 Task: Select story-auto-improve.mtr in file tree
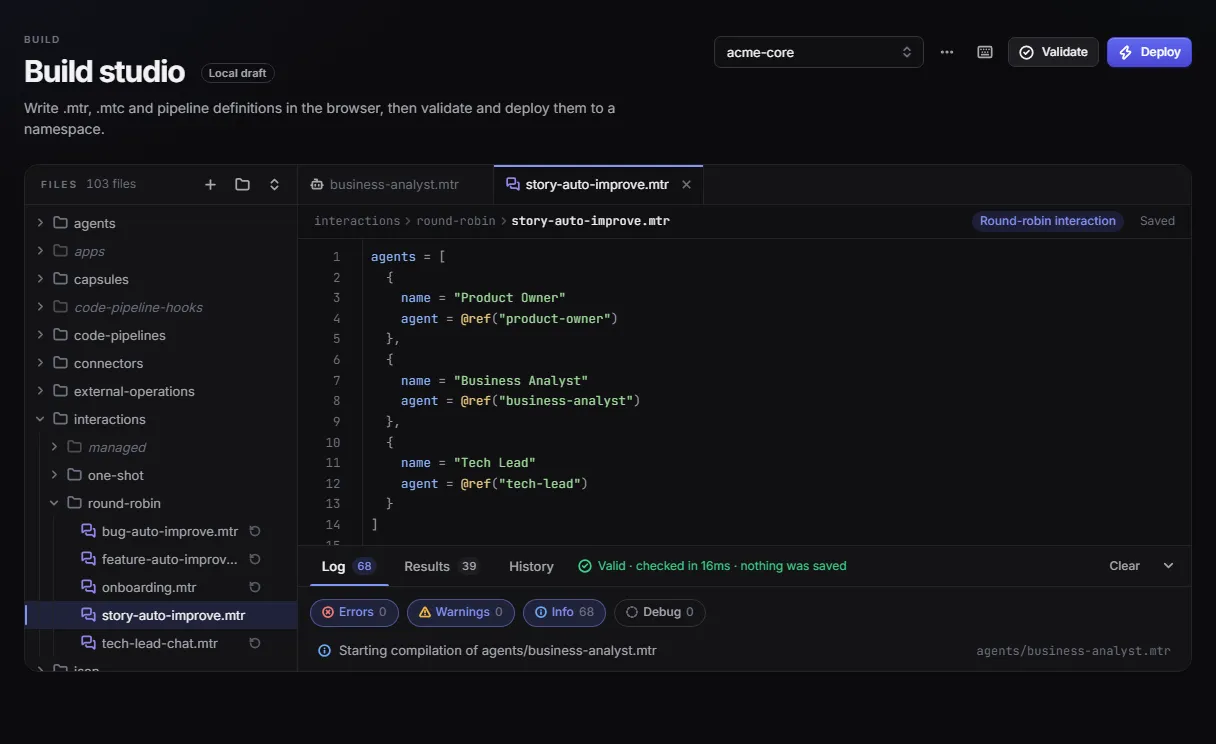point(161,615)
